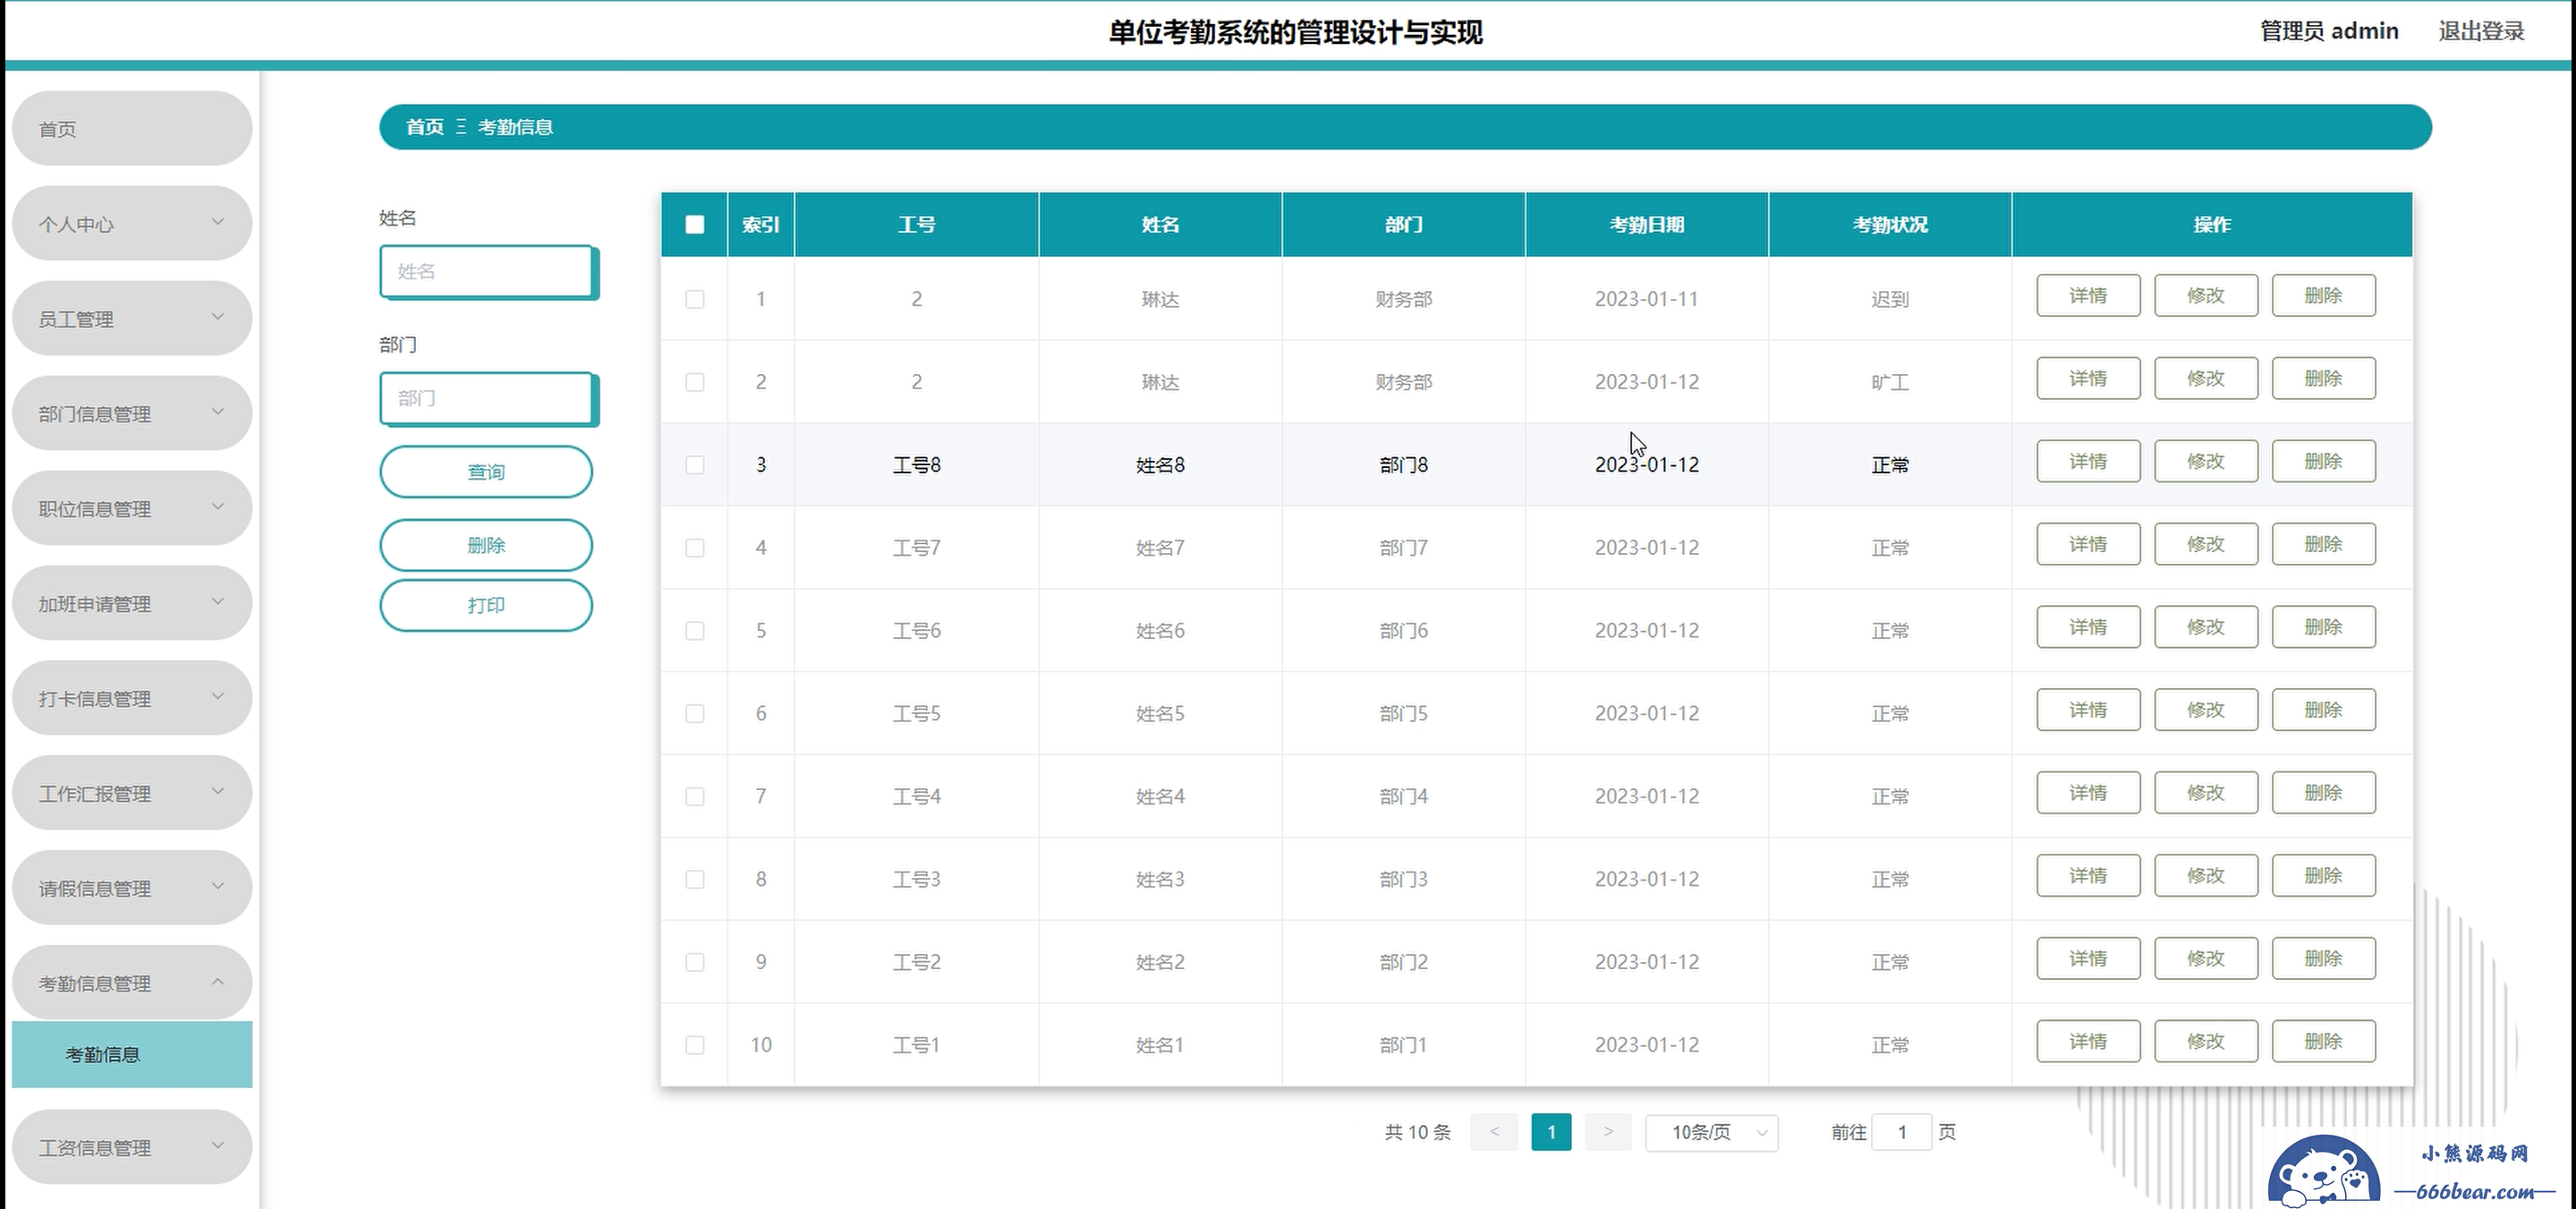Select checkbox of the 工号8 row
The image size is (2576, 1209).
point(695,465)
